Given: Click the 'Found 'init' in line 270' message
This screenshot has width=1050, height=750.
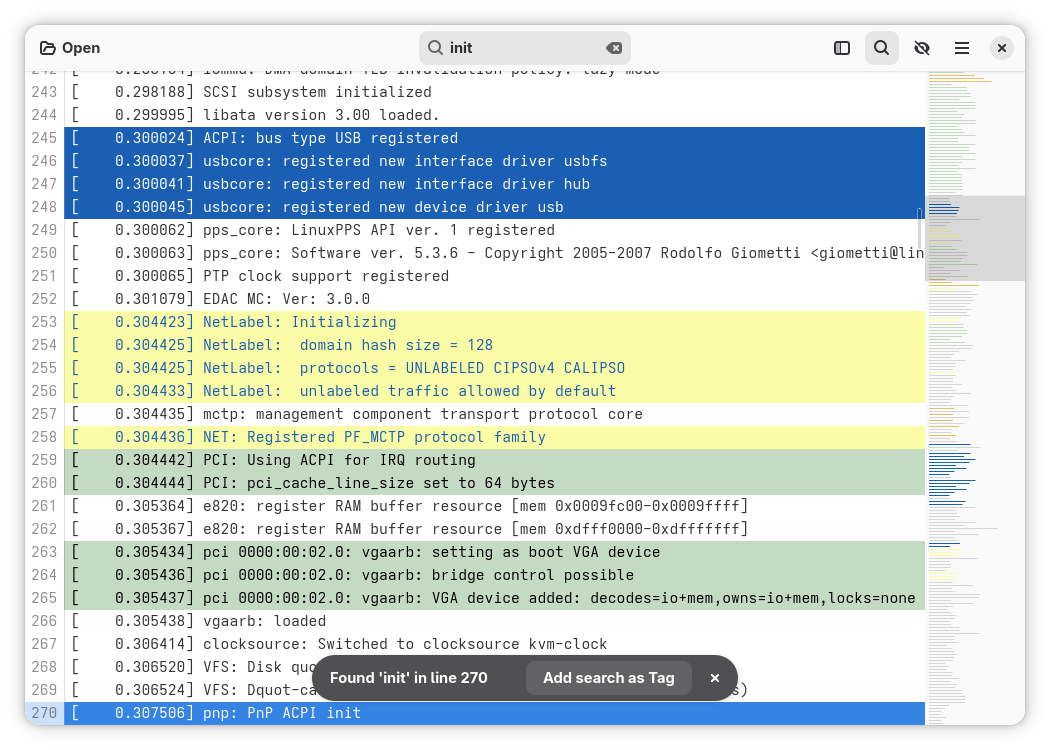Looking at the screenshot, I should tap(408, 678).
